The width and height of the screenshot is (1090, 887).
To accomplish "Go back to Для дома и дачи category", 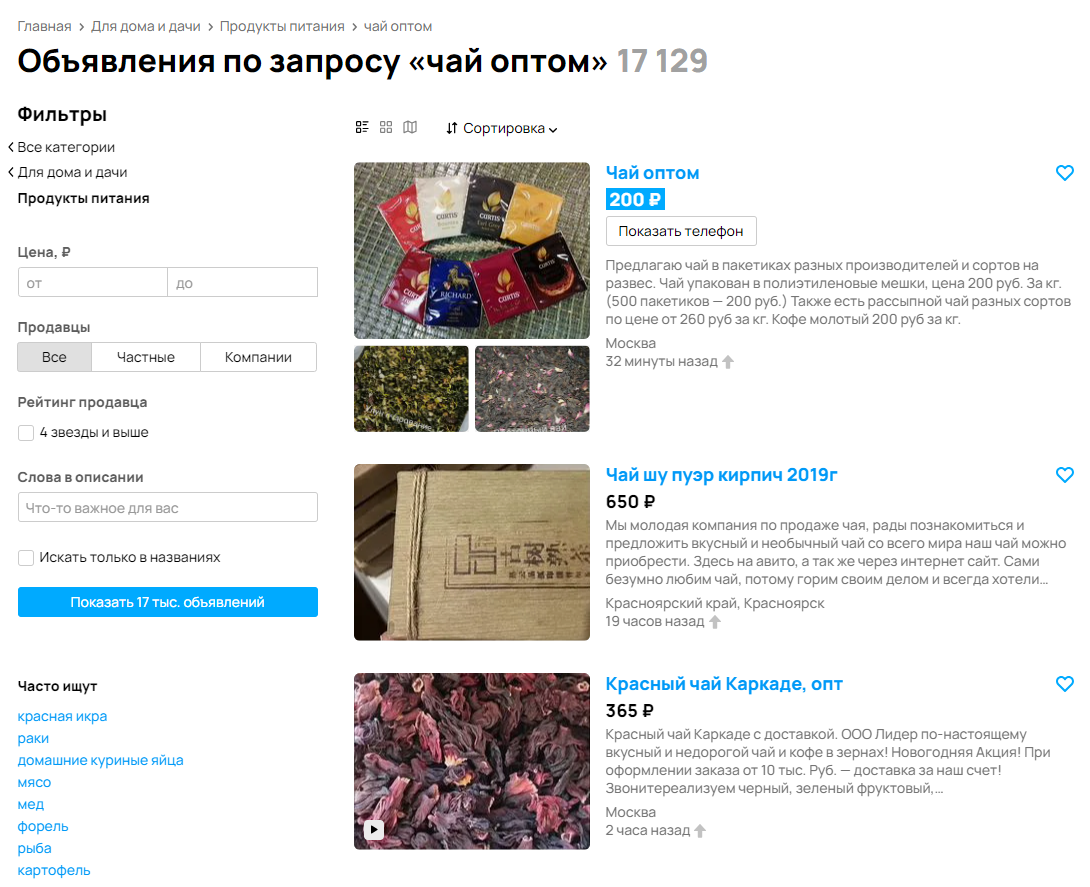I will 67,172.
